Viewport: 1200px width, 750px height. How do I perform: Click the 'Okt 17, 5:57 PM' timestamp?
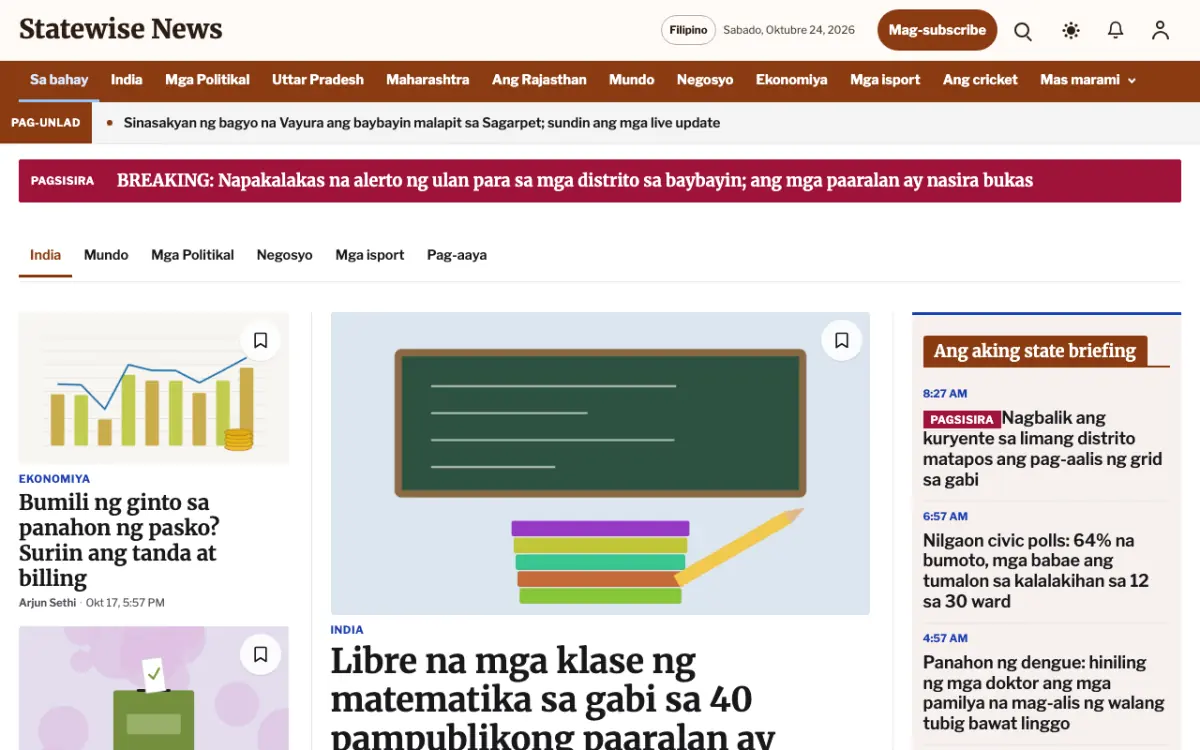point(125,603)
